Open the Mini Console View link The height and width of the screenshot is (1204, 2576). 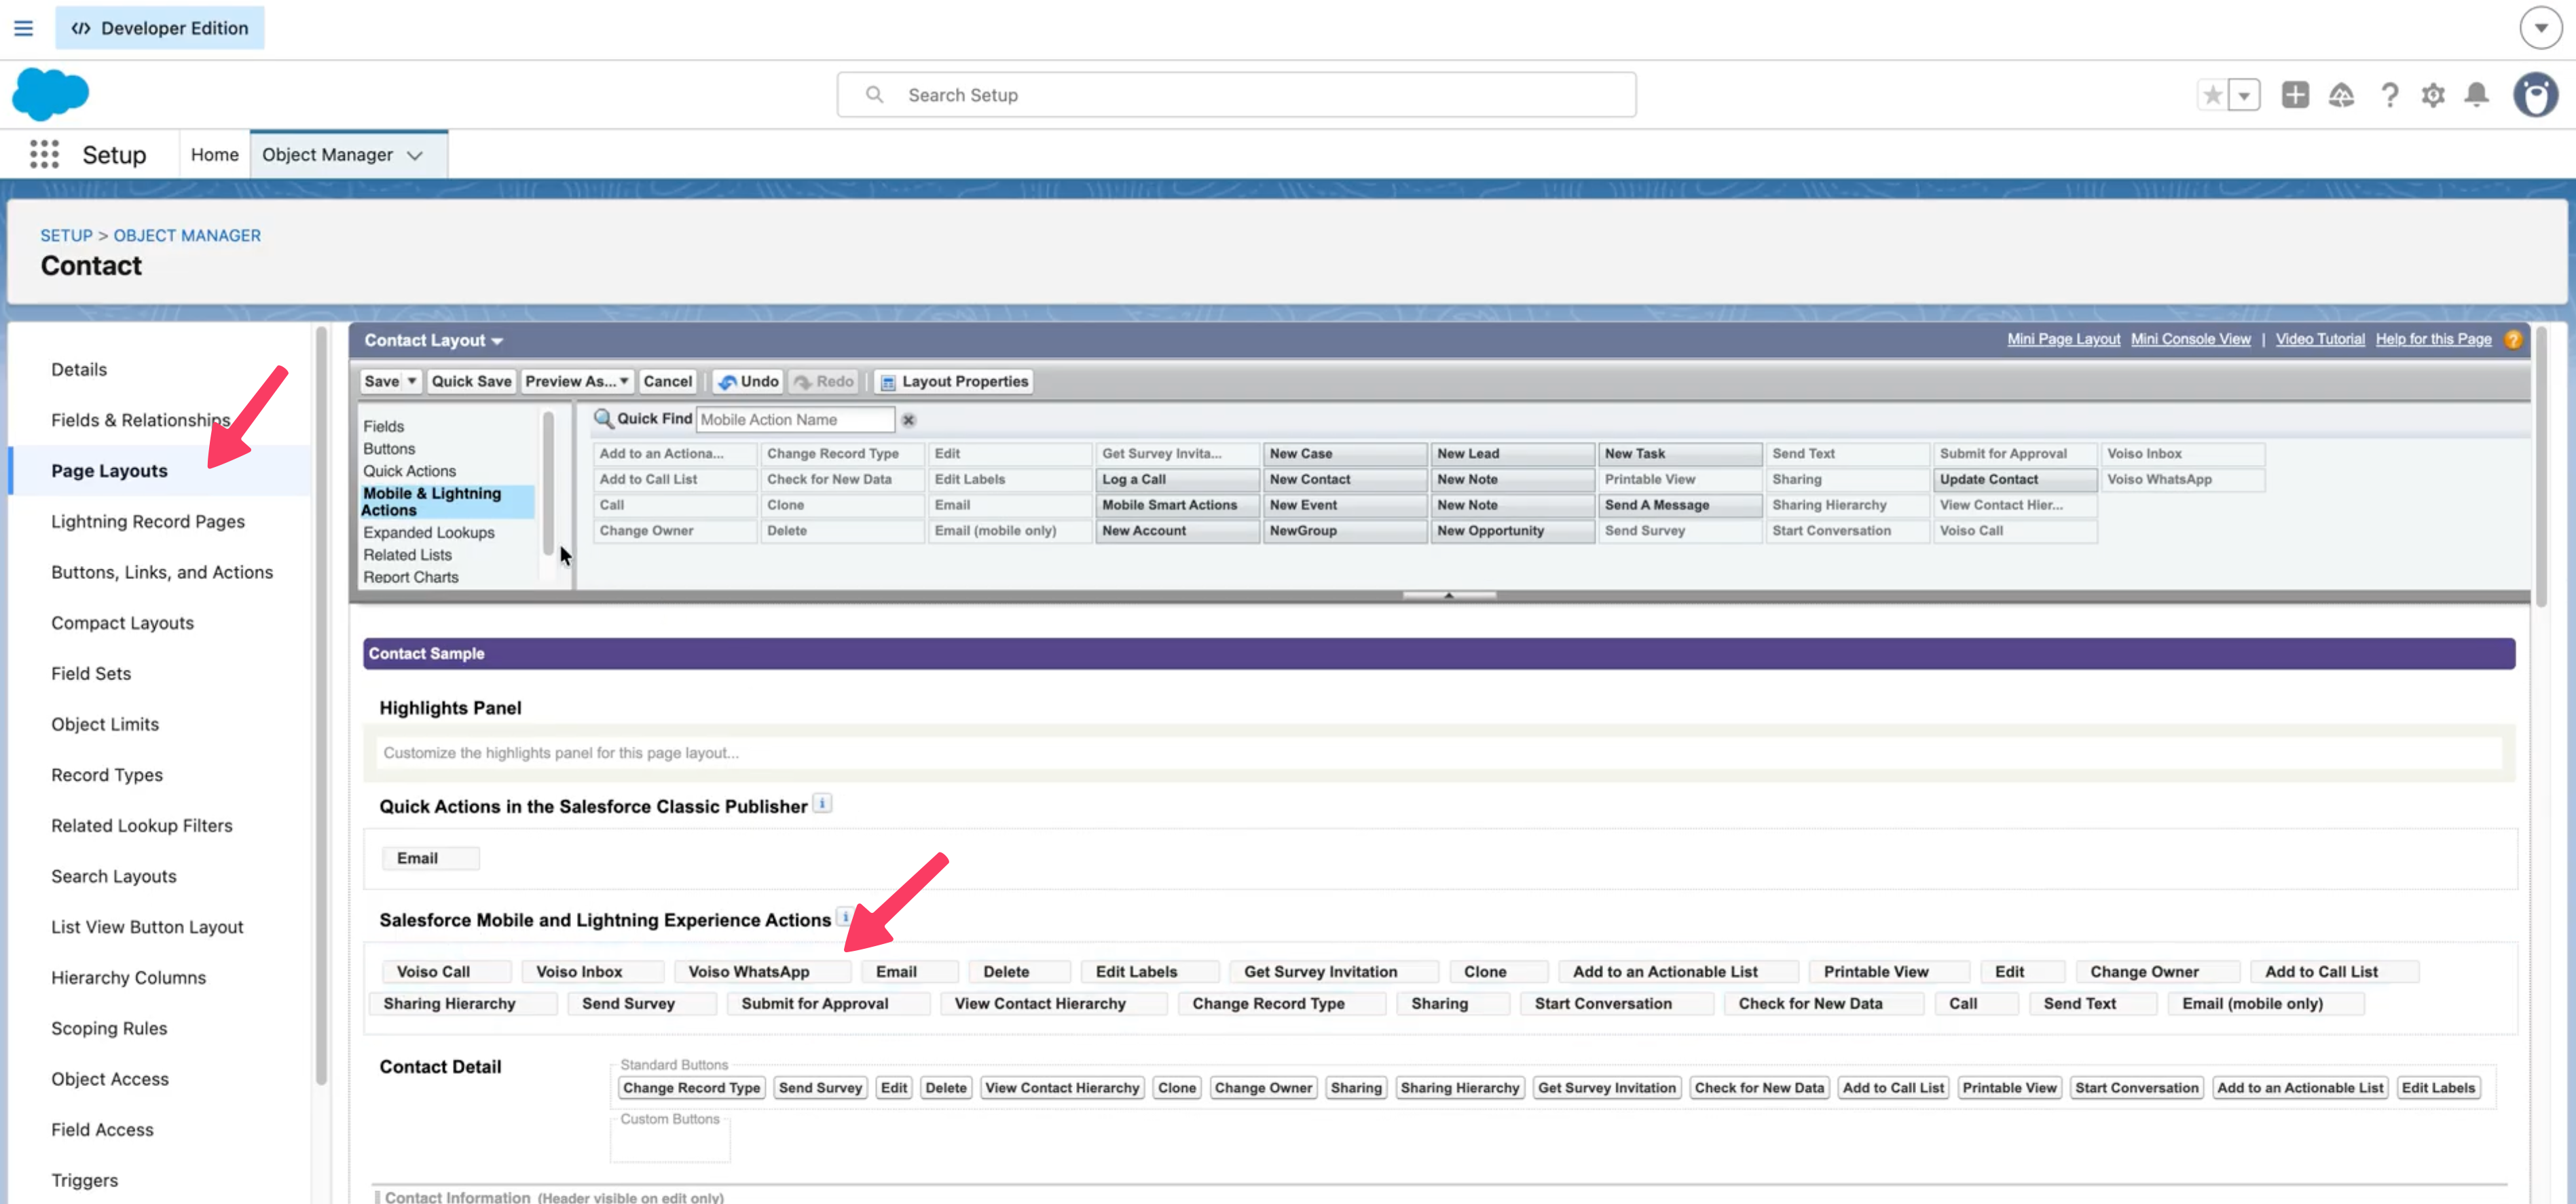(2190, 339)
